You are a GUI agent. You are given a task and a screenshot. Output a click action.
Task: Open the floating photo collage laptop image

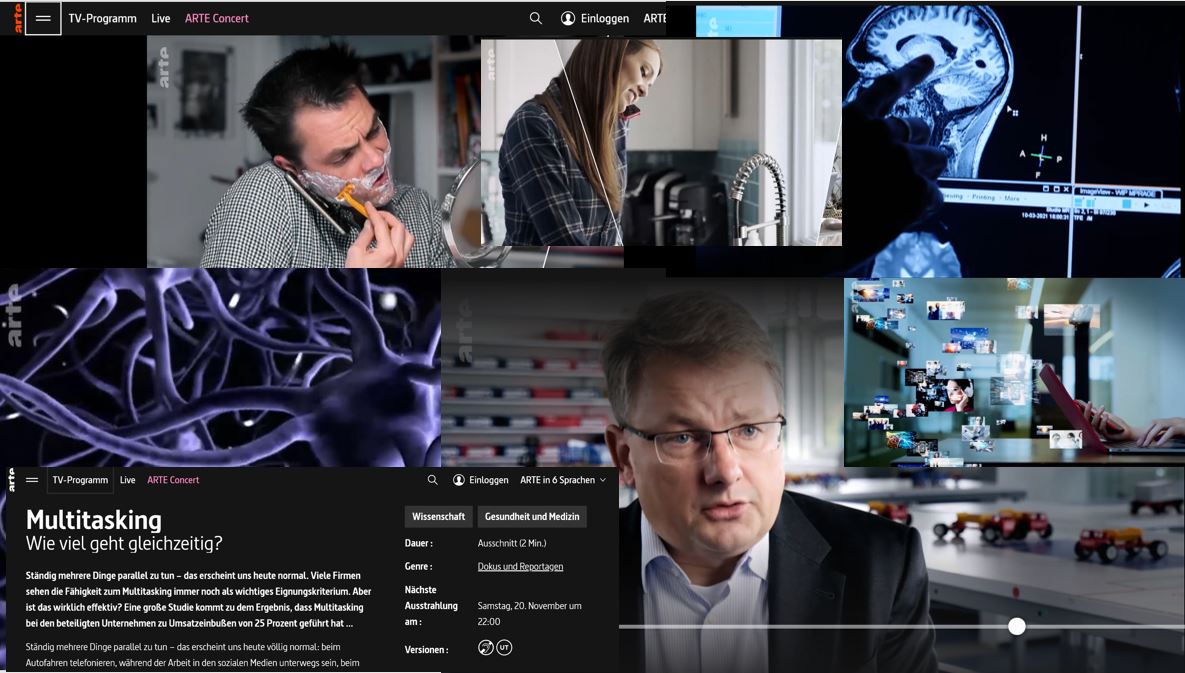click(x=1014, y=372)
